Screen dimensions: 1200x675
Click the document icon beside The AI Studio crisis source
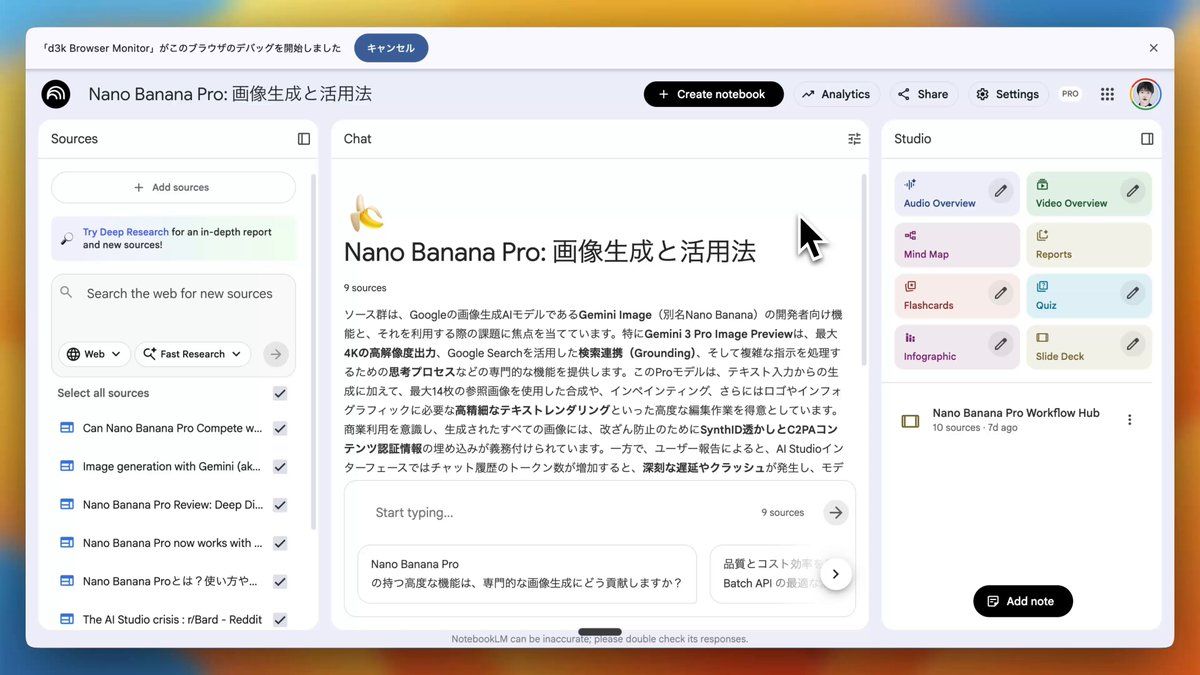pos(67,619)
